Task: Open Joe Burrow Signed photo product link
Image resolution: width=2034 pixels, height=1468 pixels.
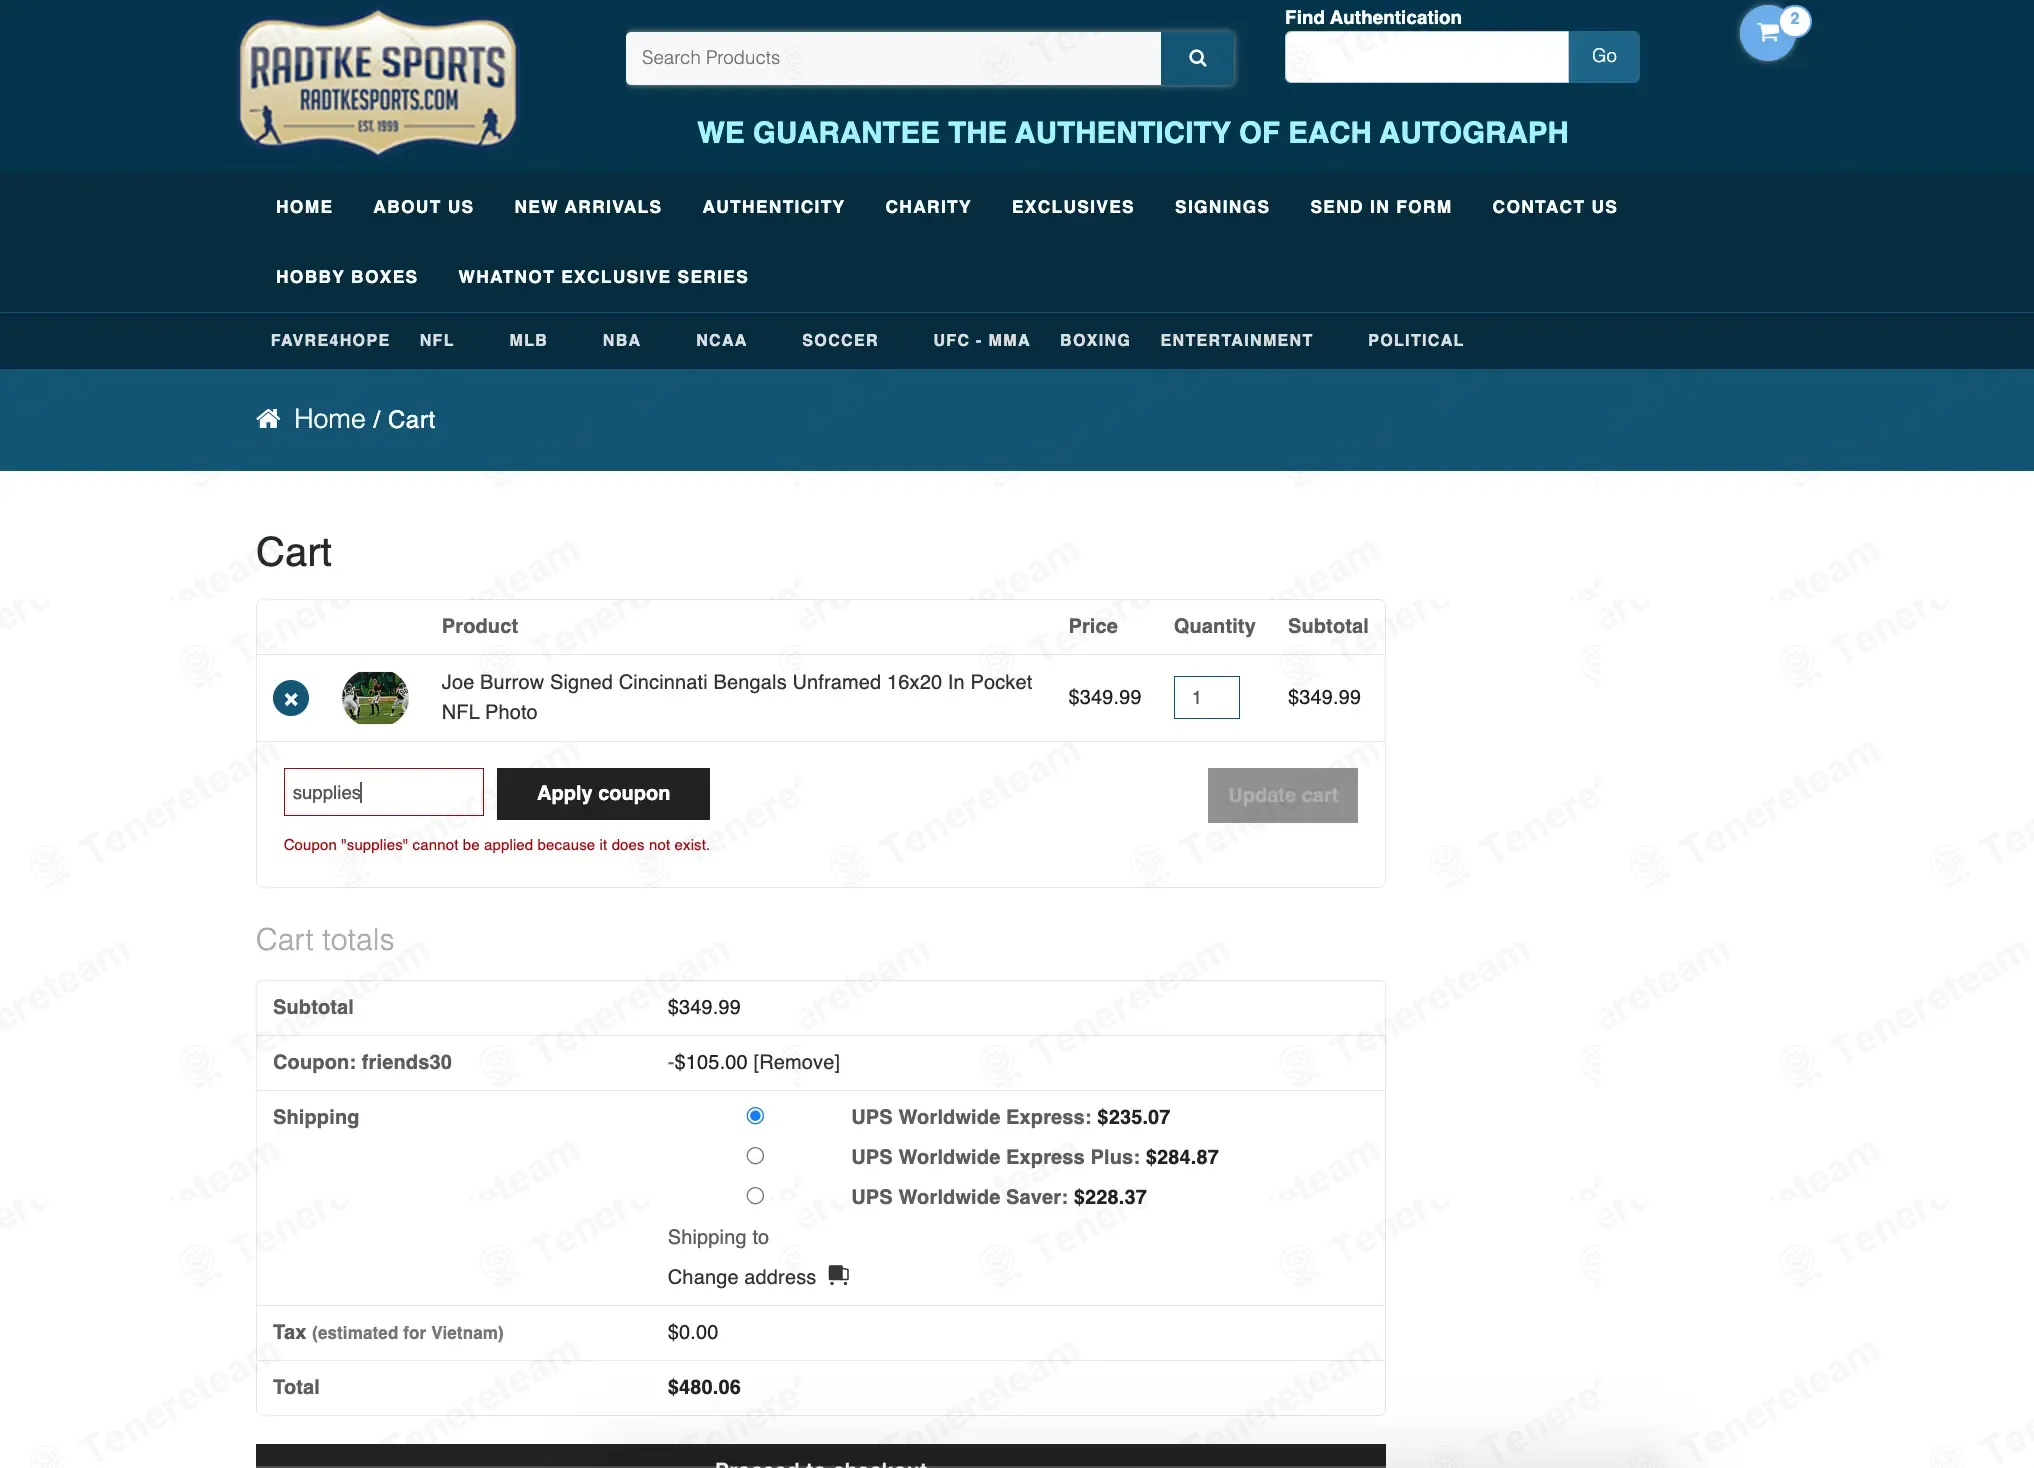Action: pos(737,697)
